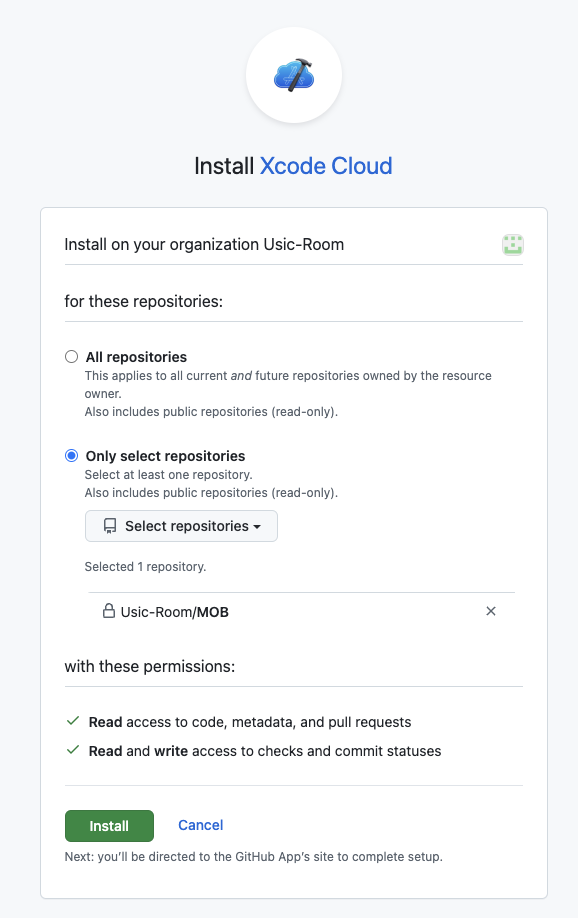
Task: Open the Xcode Cloud link in the heading
Action: tap(326, 166)
